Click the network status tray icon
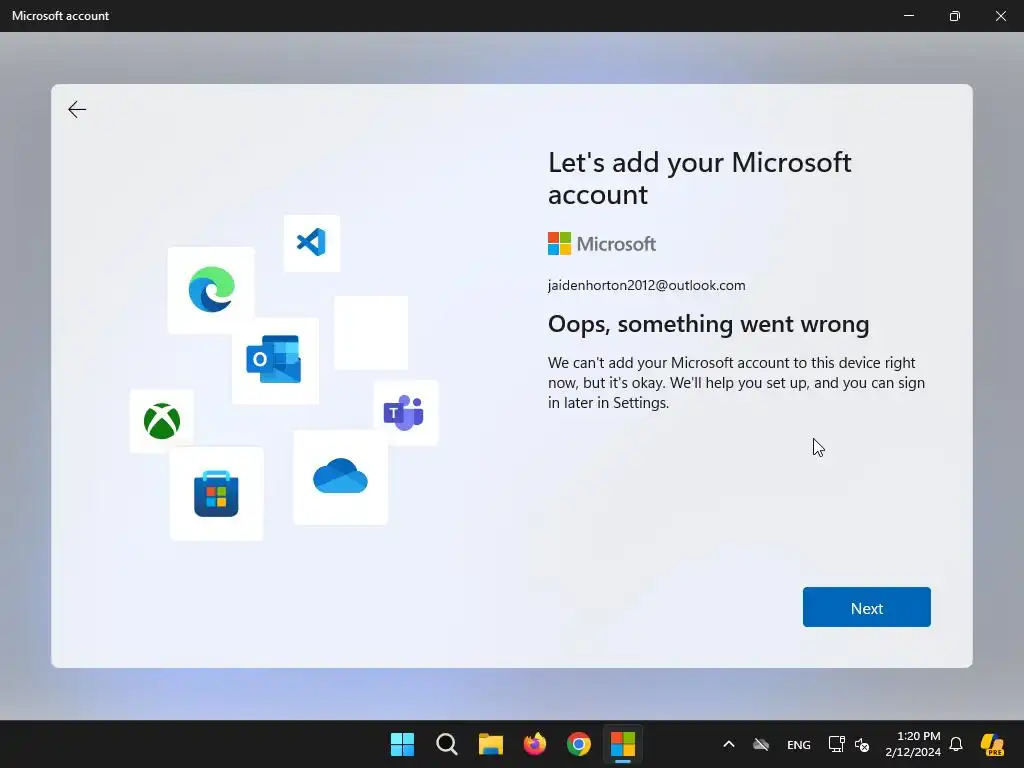Image resolution: width=1024 pixels, height=768 pixels. click(x=836, y=744)
